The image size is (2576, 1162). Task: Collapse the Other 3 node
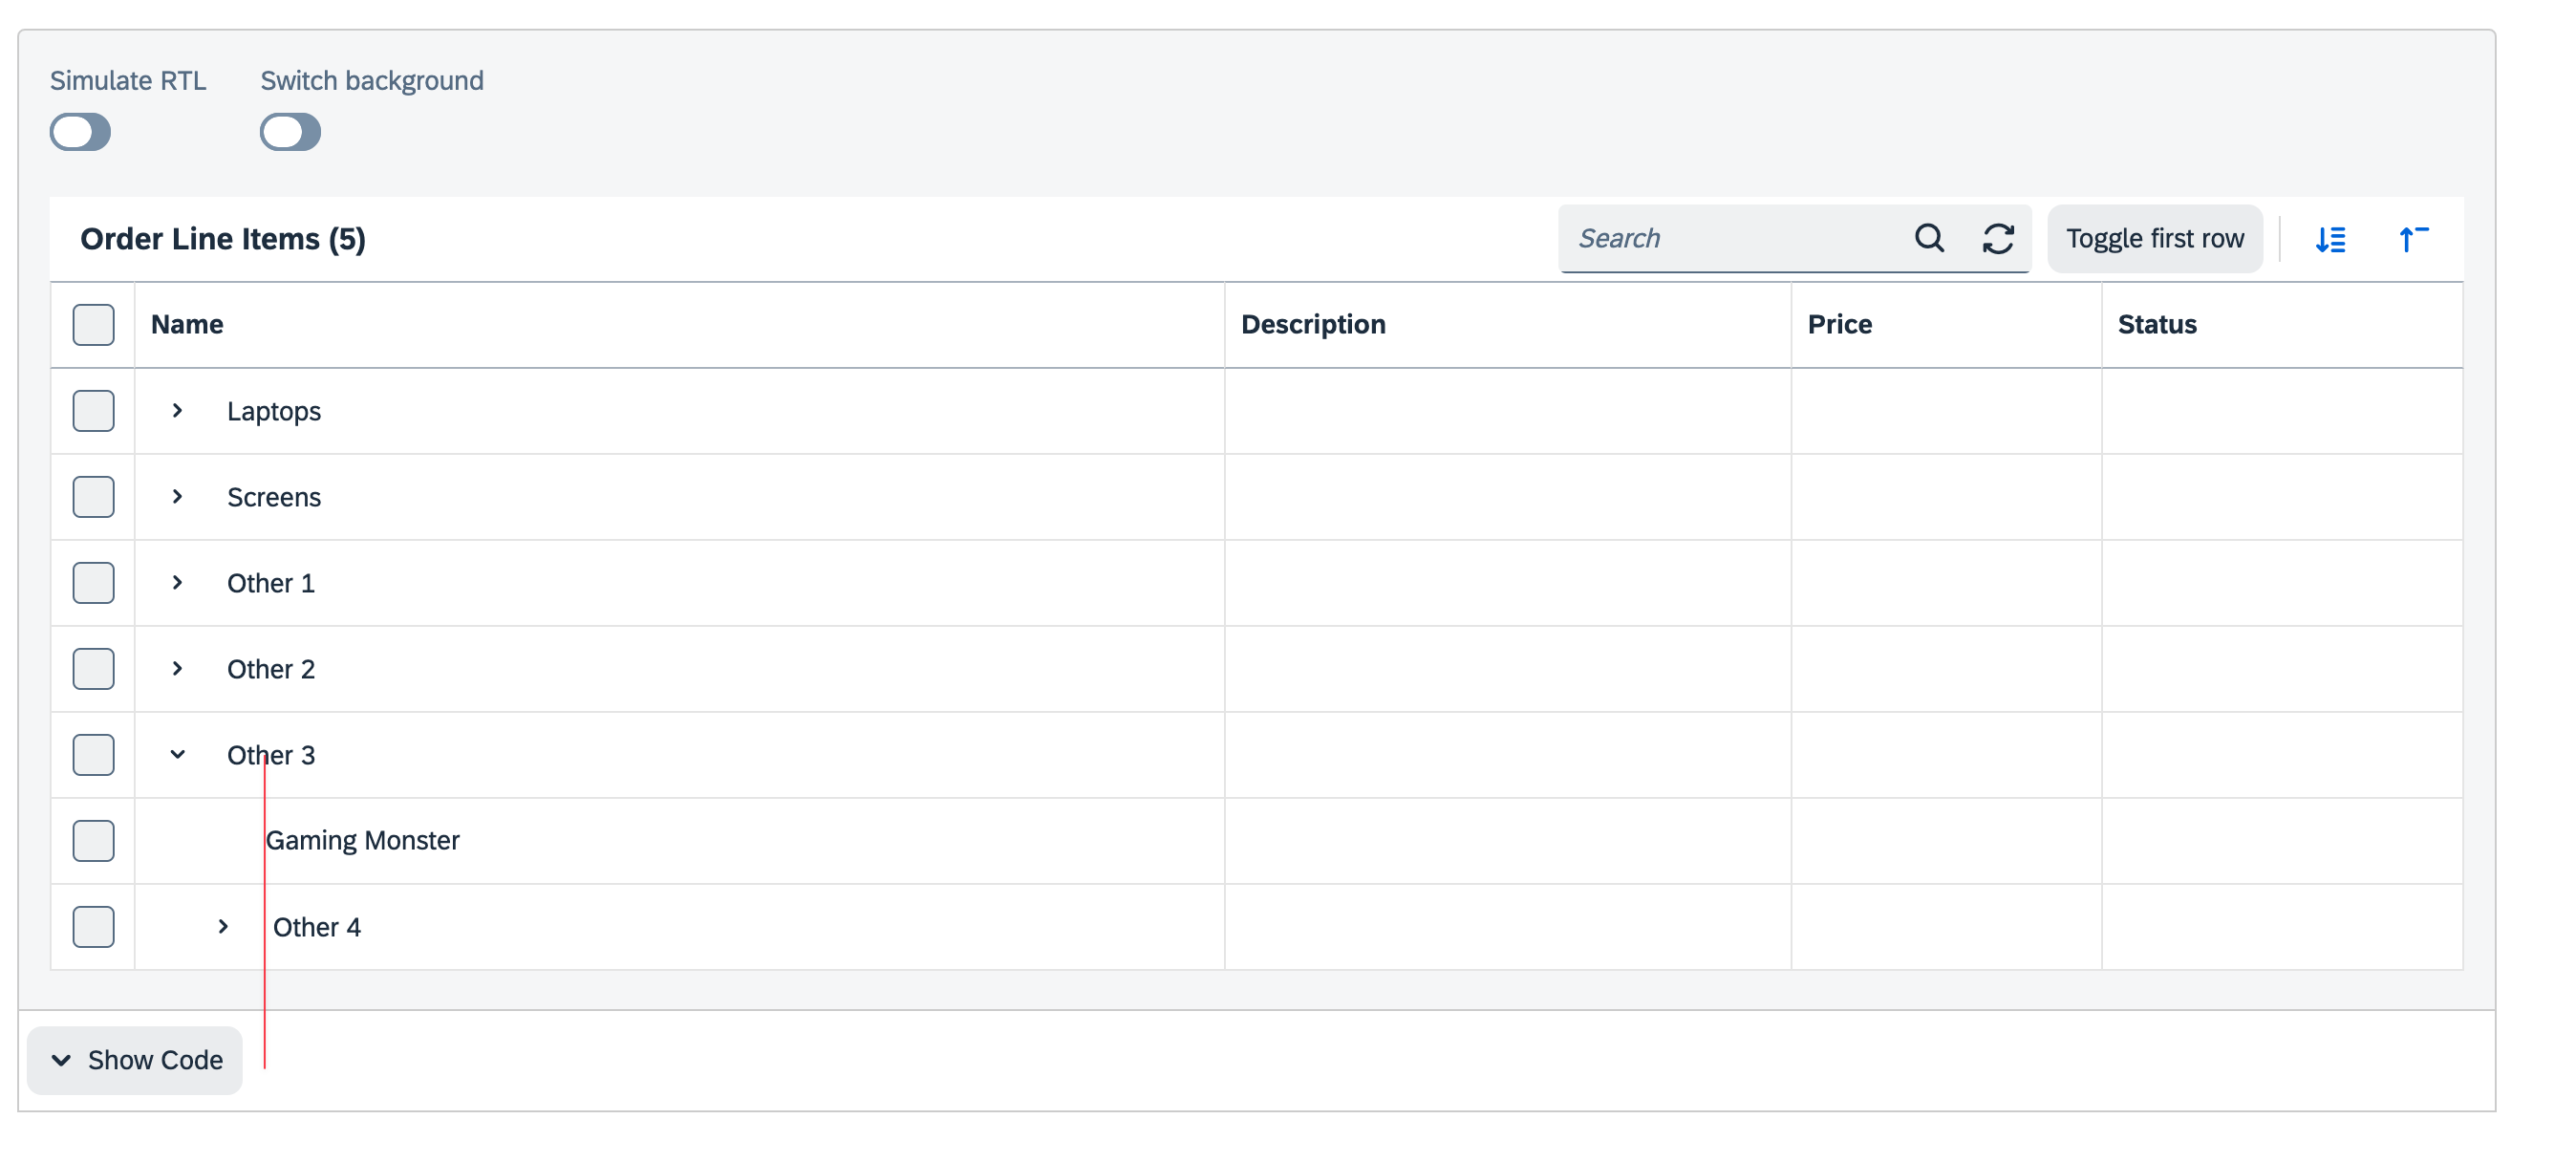pos(177,755)
